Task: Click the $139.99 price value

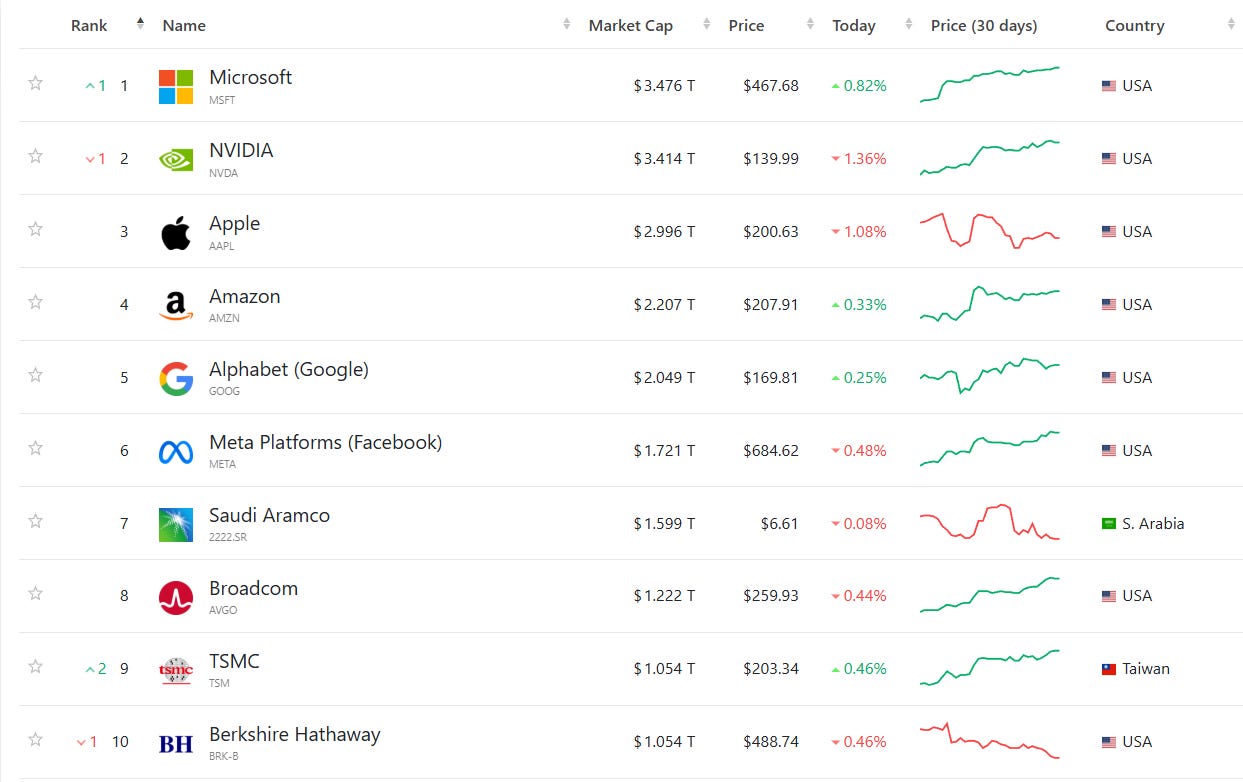Action: pos(771,159)
